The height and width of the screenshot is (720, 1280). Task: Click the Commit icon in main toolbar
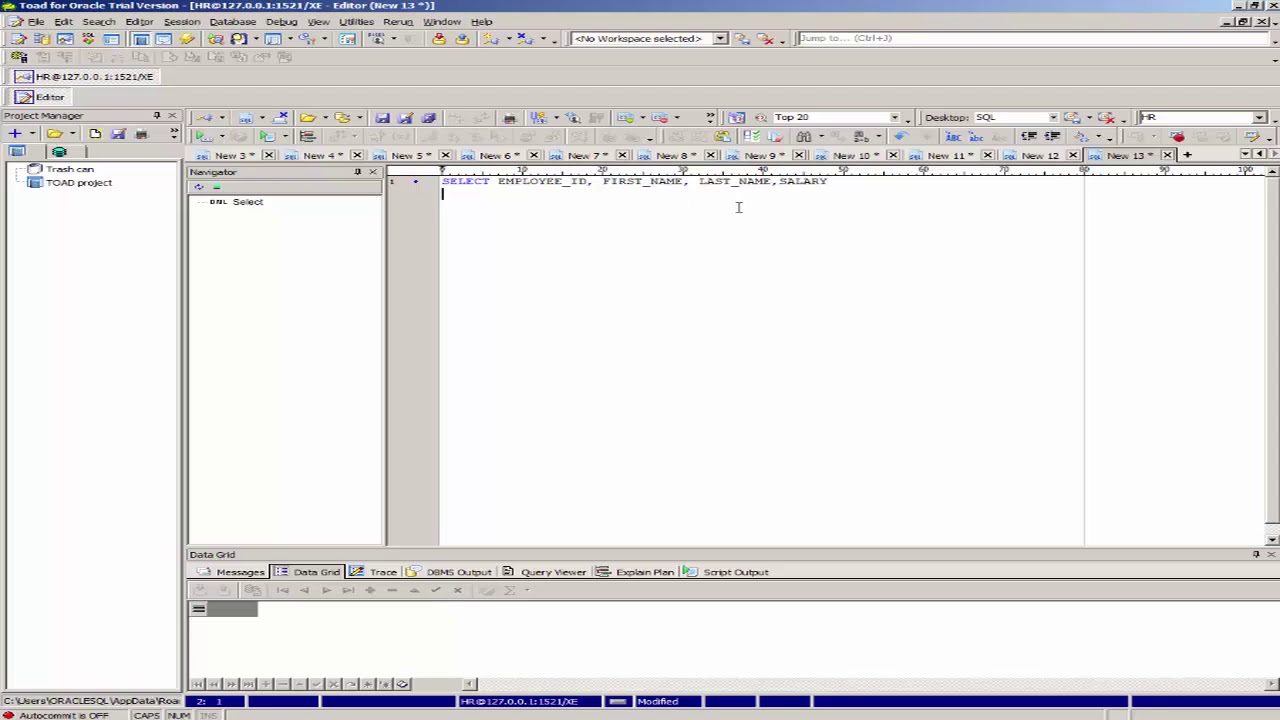coord(439,38)
